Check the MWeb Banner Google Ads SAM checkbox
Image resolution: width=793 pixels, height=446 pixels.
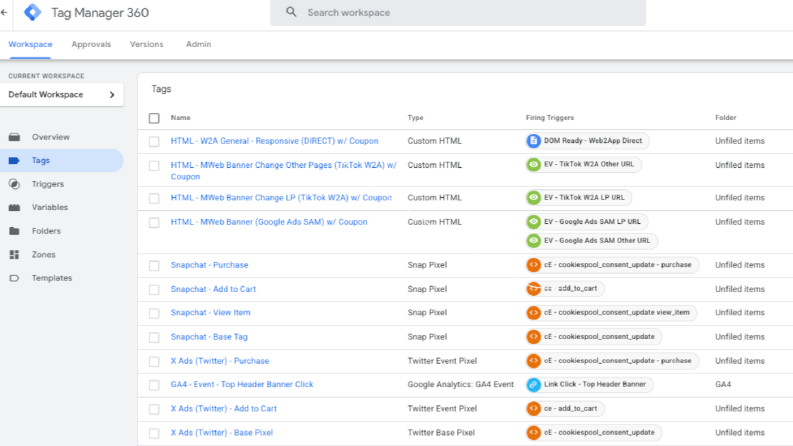tap(154, 222)
